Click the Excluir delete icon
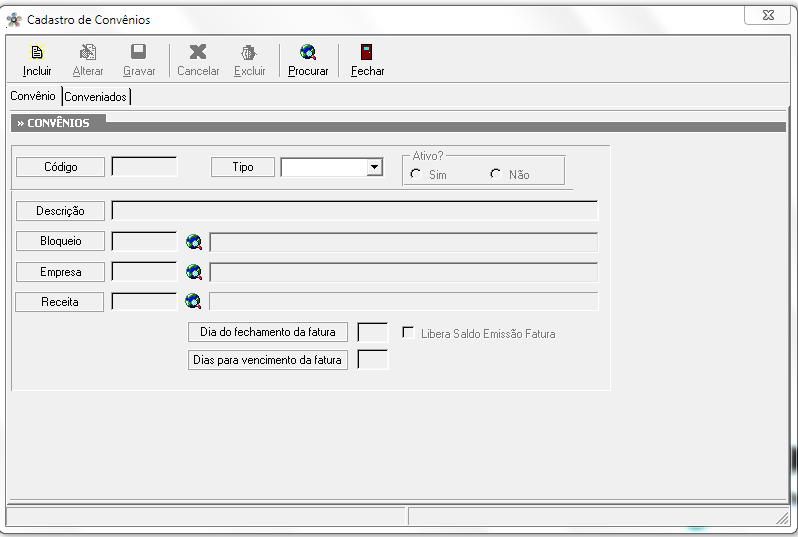The height and width of the screenshot is (537, 798). [249, 52]
